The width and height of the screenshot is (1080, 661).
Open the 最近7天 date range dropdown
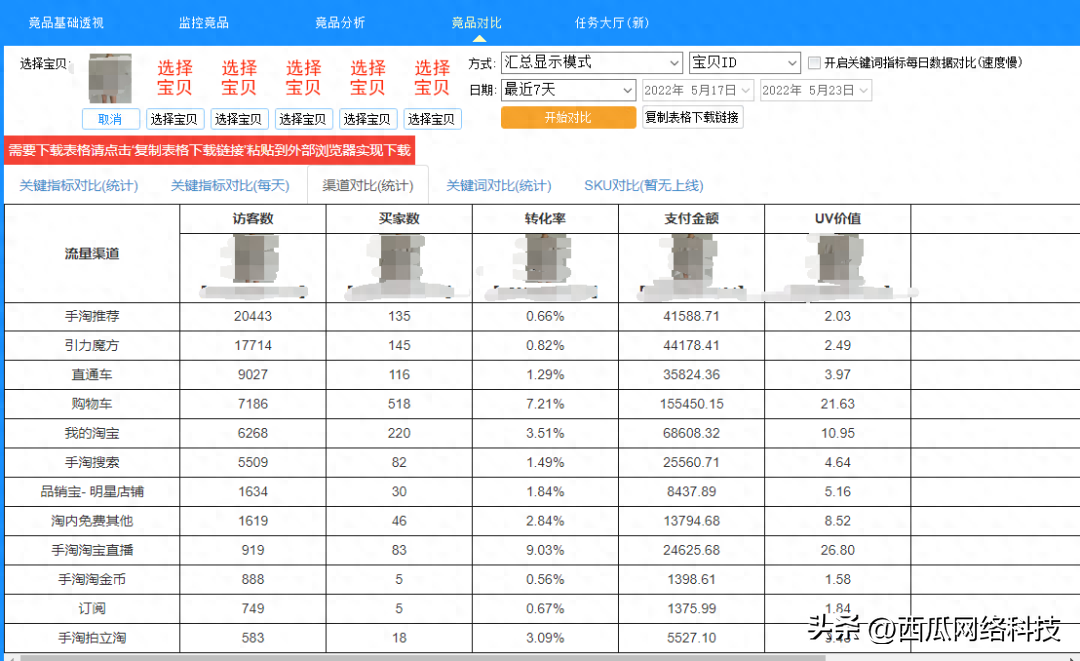coord(568,90)
